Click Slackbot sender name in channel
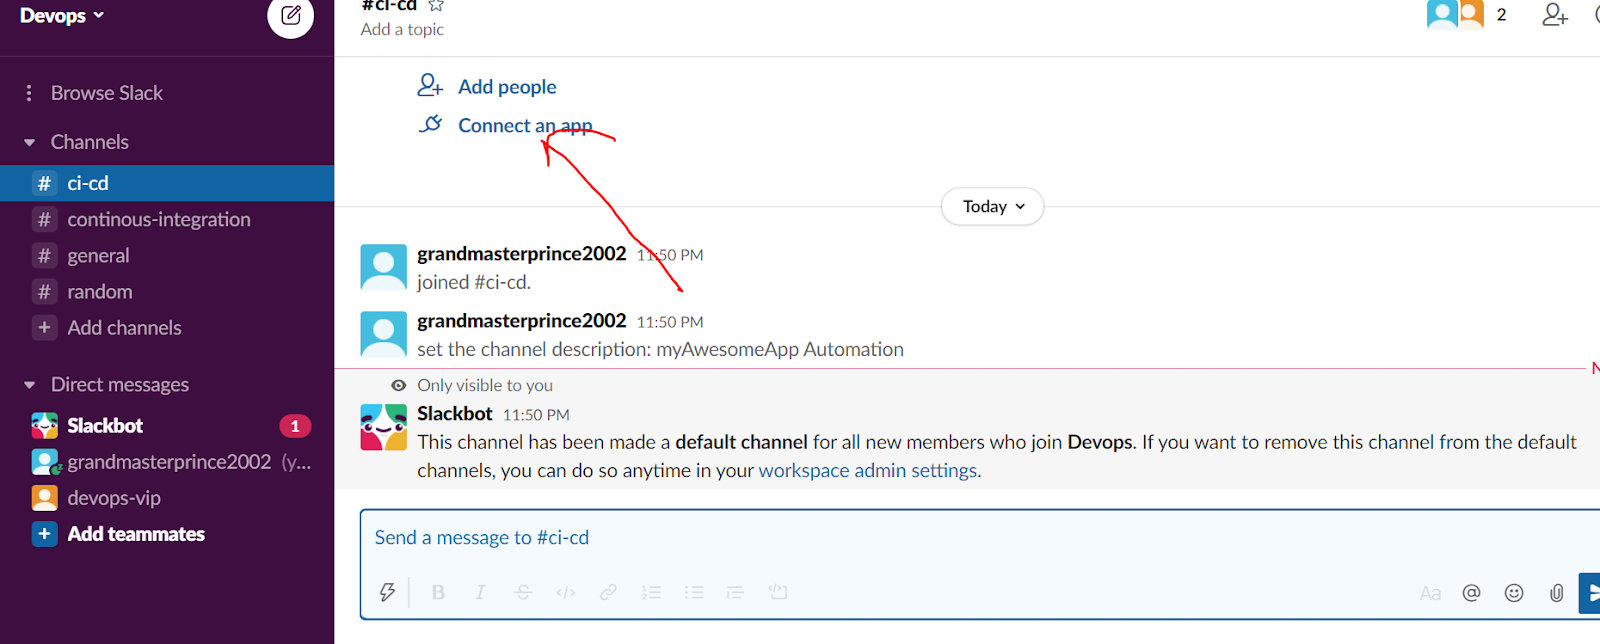 455,414
